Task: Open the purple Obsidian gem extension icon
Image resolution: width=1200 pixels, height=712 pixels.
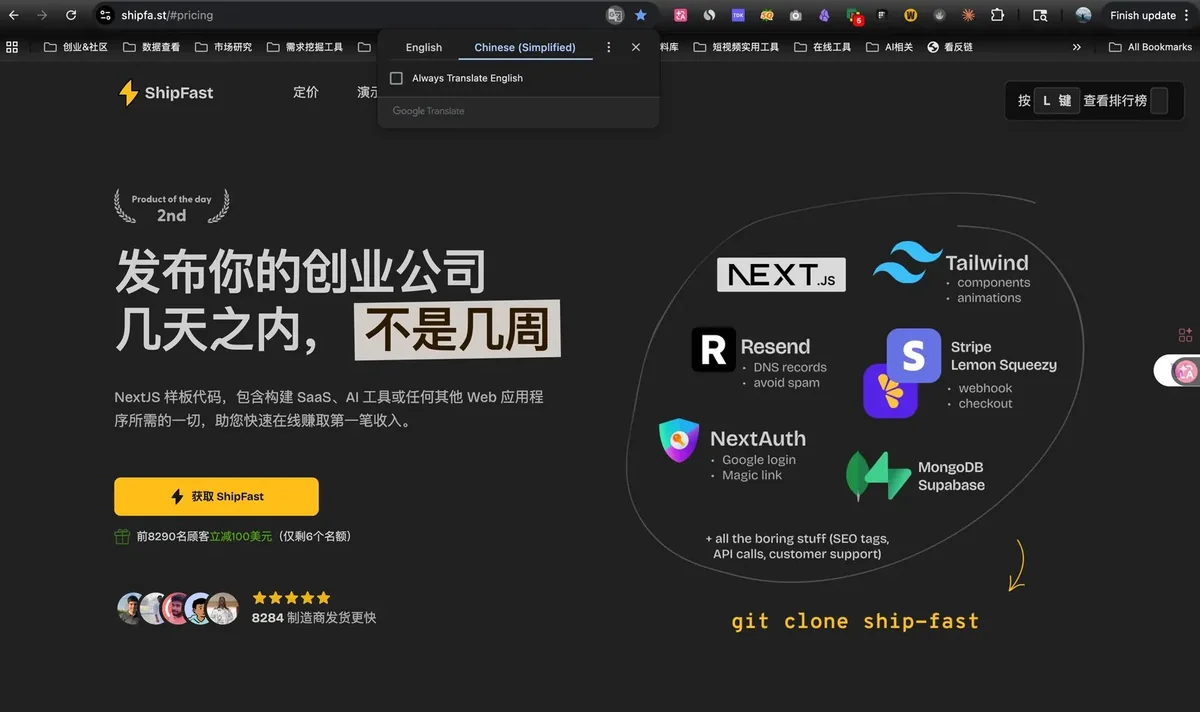Action: pos(824,15)
